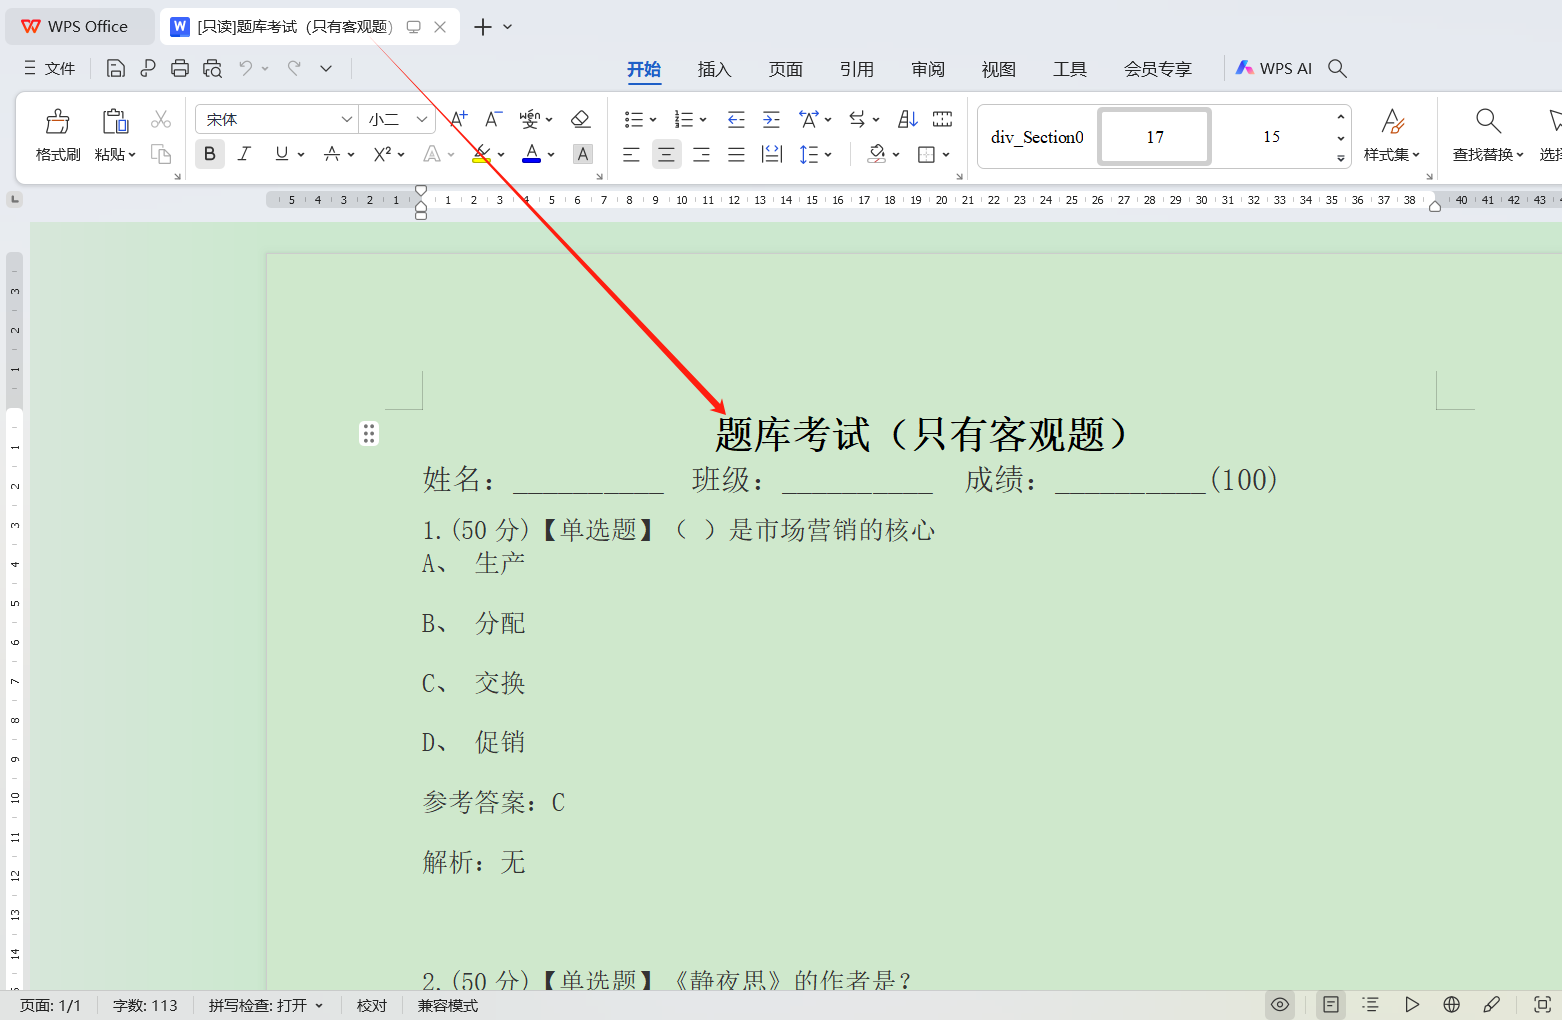Open the font name dropdown showing 宋体
Image resolution: width=1562 pixels, height=1020 pixels.
[346, 120]
